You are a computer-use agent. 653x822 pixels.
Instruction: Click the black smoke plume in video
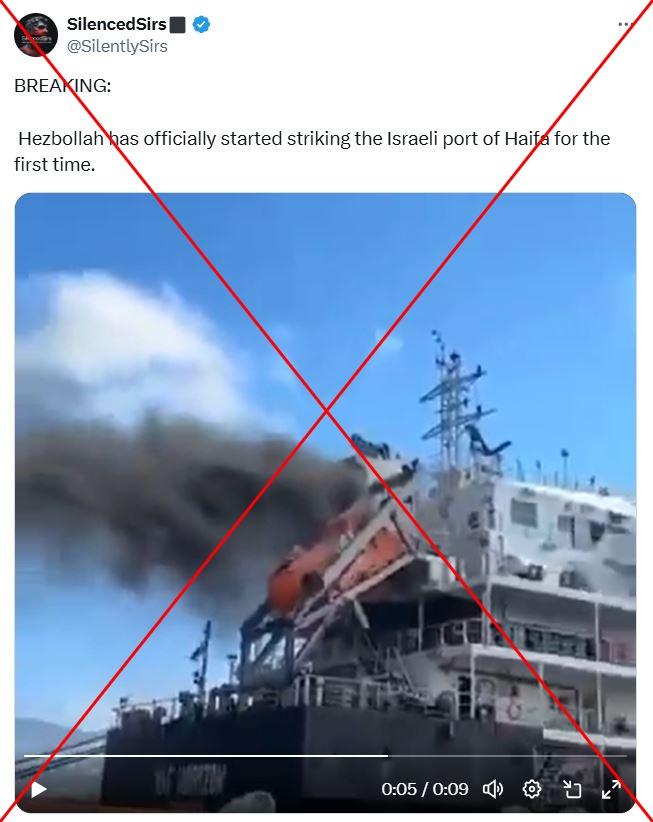pyautogui.click(x=173, y=503)
